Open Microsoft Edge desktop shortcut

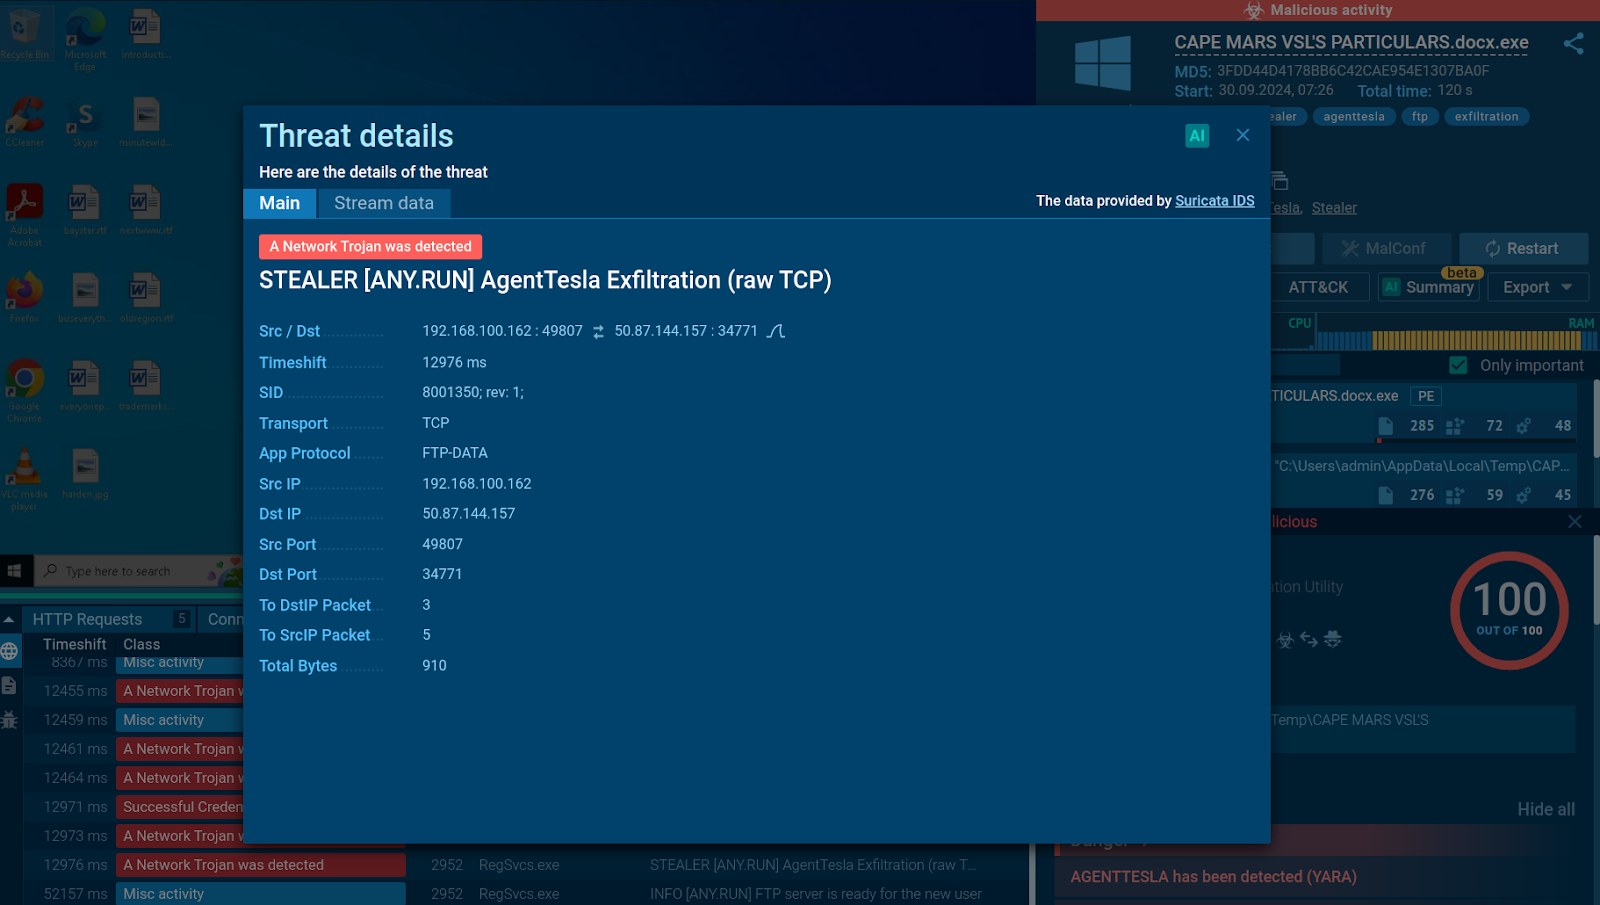click(85, 39)
